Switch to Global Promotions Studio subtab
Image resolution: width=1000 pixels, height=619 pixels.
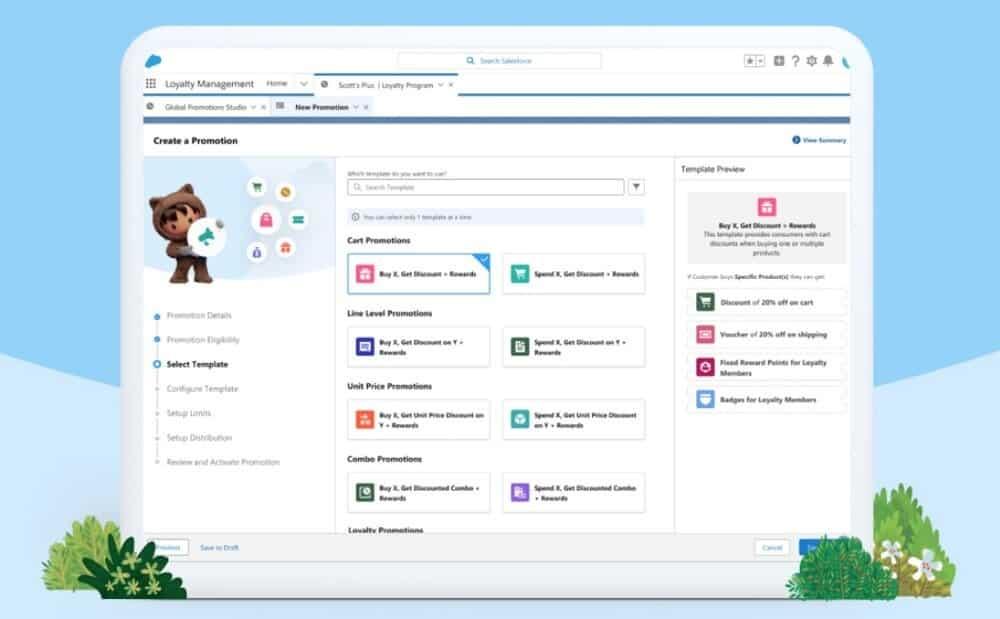point(205,107)
